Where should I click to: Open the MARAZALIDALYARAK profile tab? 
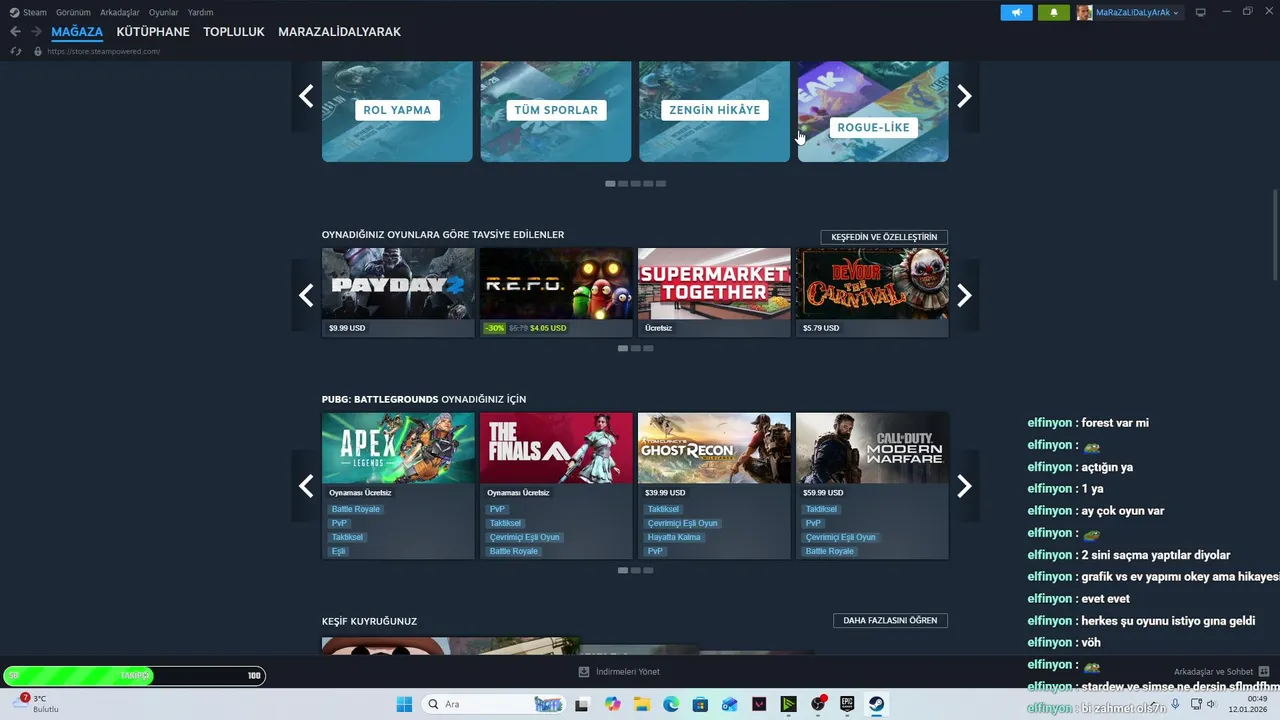(x=339, y=32)
